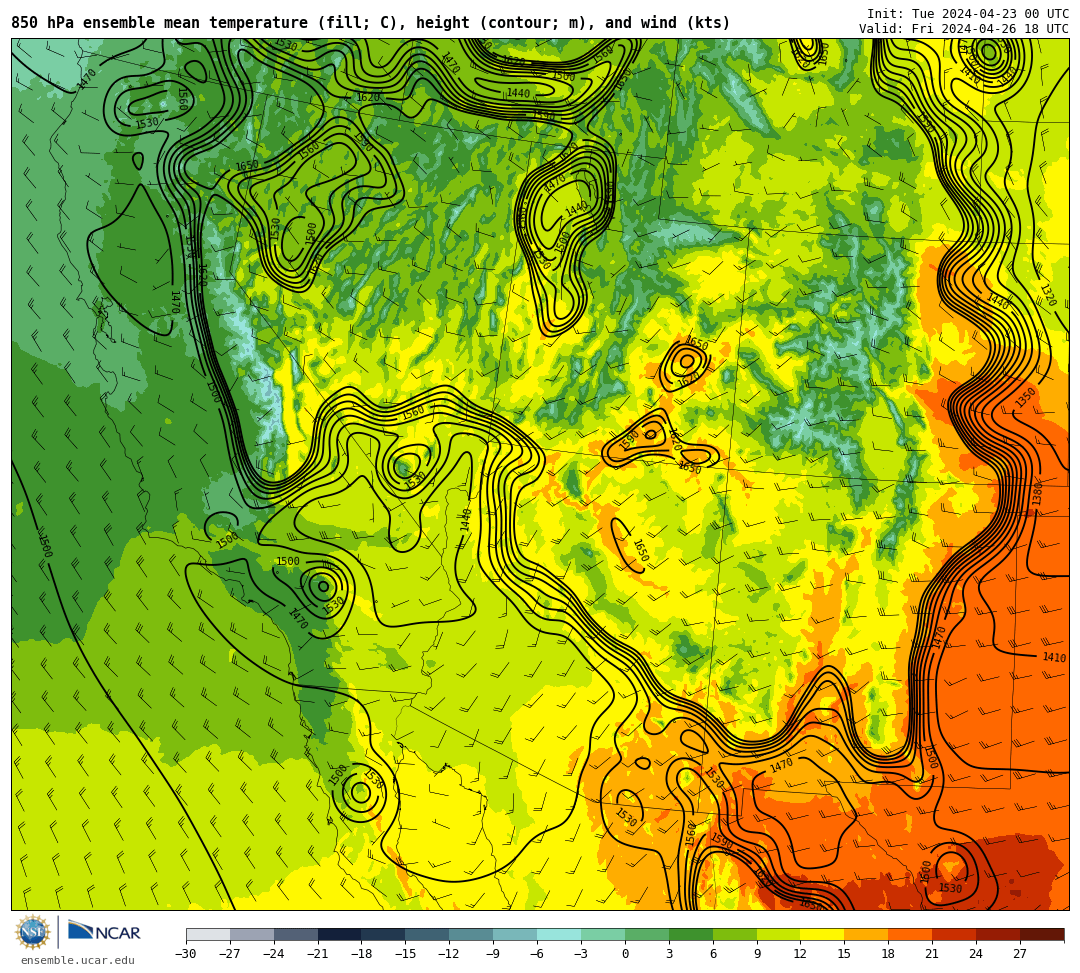Viewport: 1080px width, 973px height.
Task: Click the yellow swatch between 12 and 15
Action: (822, 934)
